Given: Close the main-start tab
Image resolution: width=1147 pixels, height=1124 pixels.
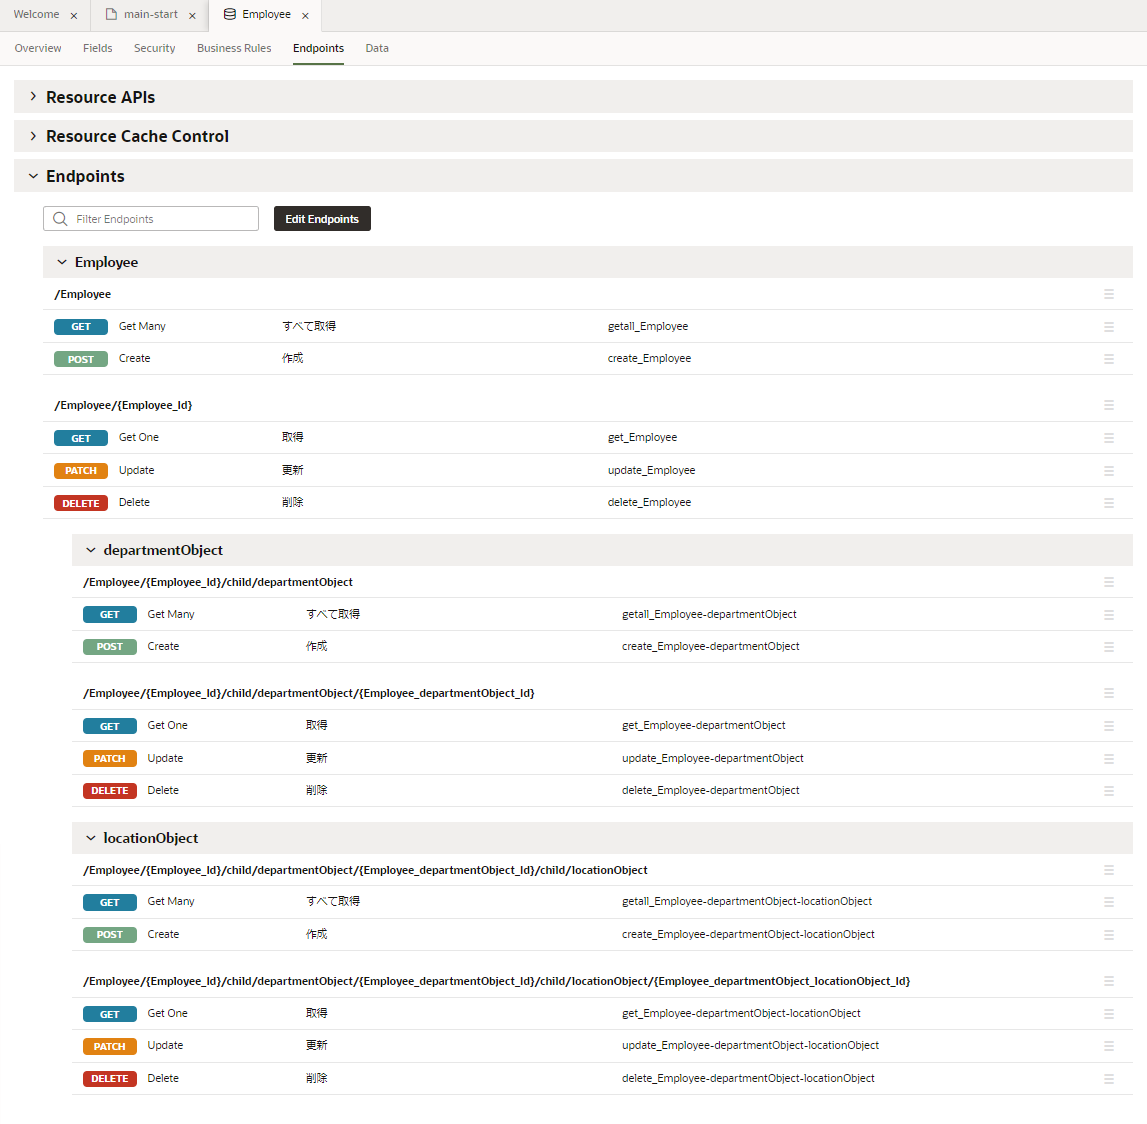Looking at the screenshot, I should click(x=192, y=15).
